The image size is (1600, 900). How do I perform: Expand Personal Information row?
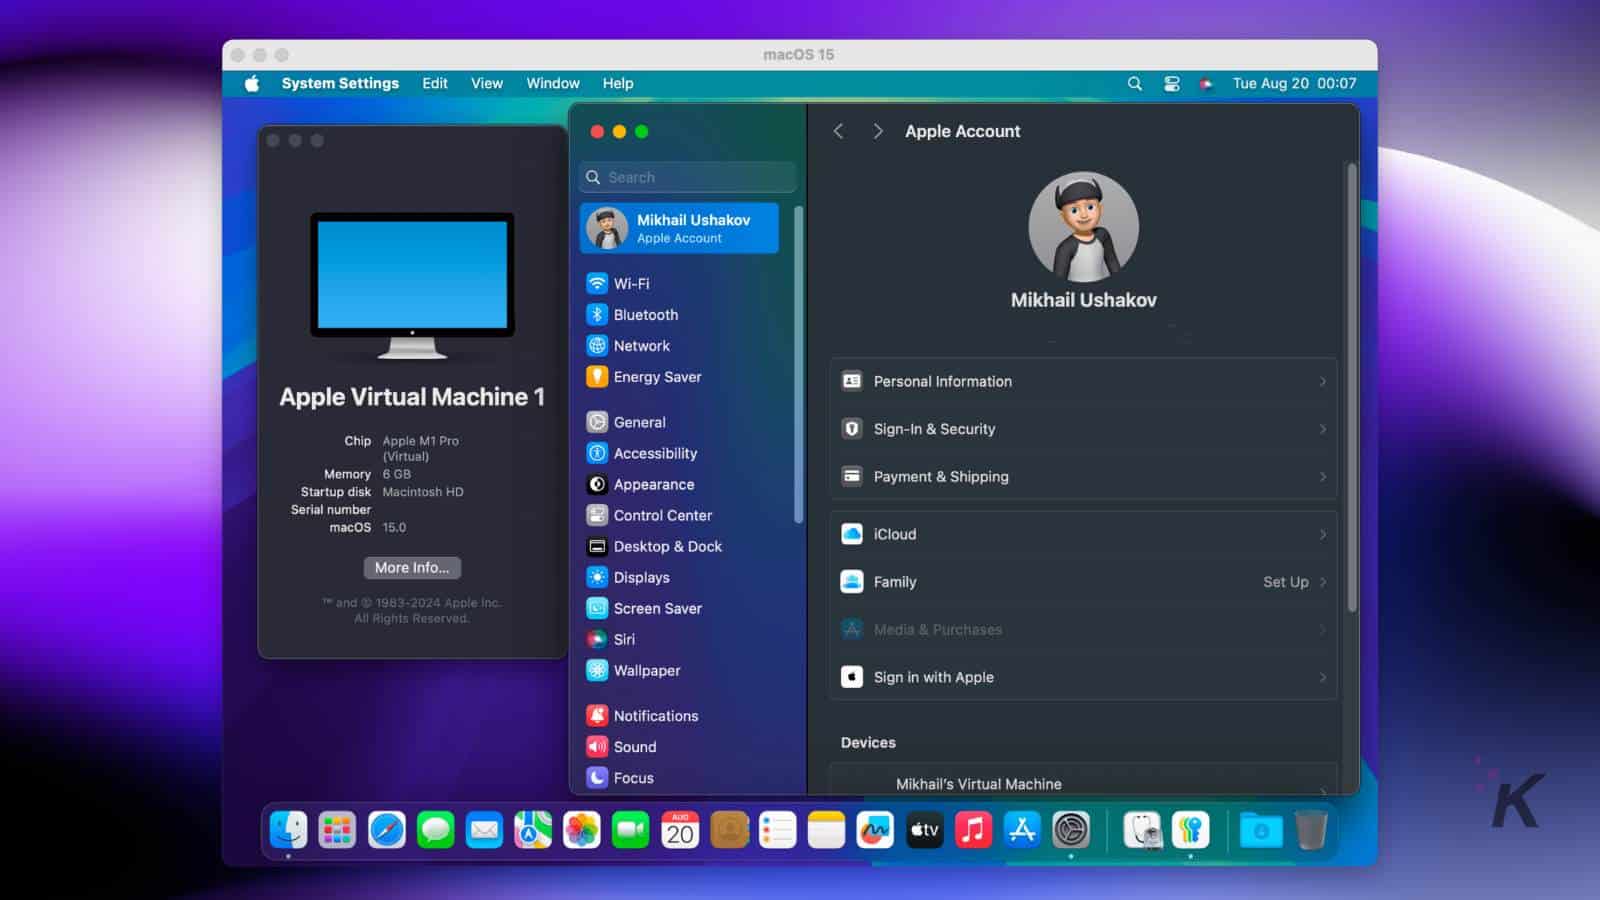tap(1083, 381)
